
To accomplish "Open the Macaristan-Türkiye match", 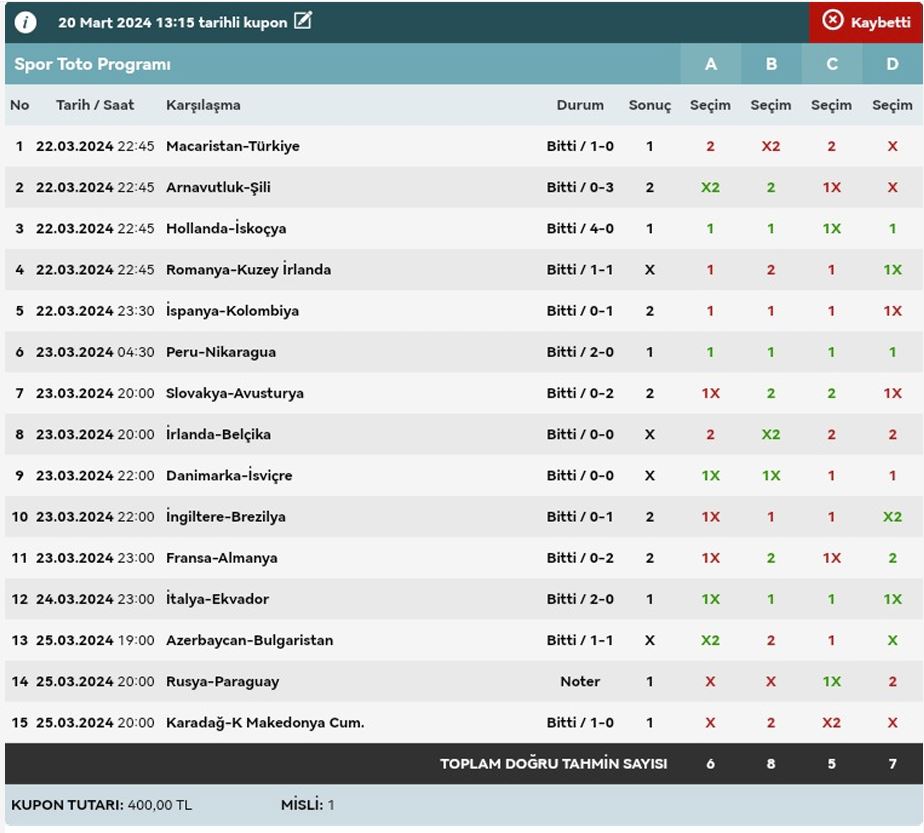I will click(x=232, y=146).
